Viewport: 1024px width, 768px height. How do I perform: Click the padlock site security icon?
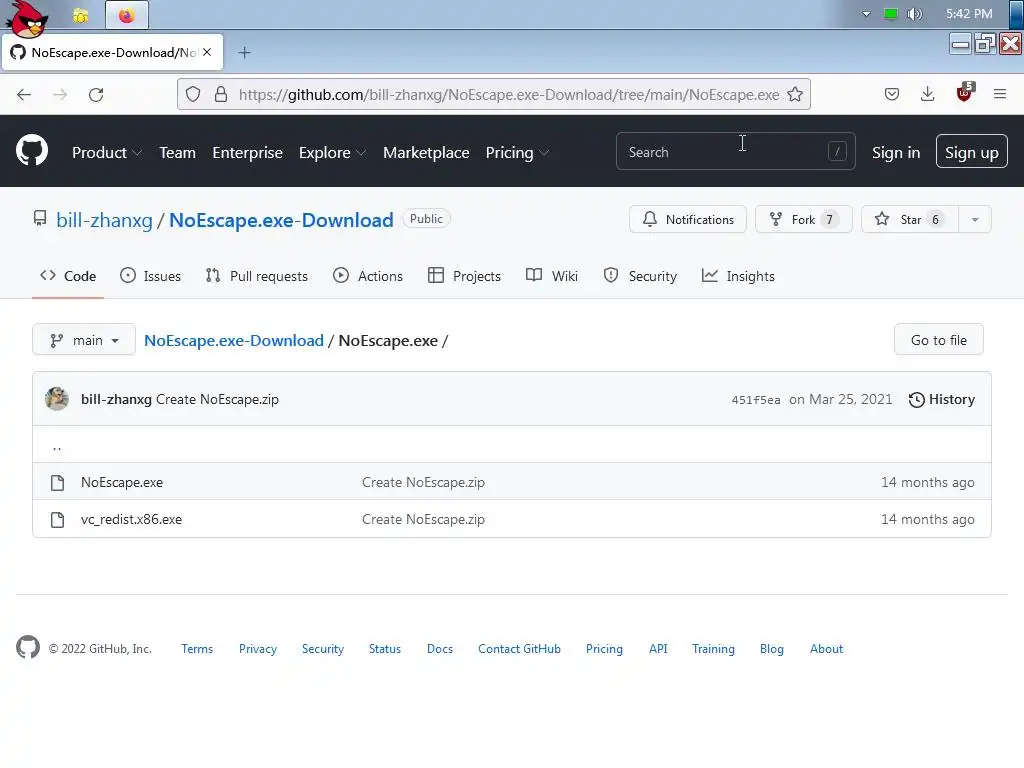pos(221,94)
